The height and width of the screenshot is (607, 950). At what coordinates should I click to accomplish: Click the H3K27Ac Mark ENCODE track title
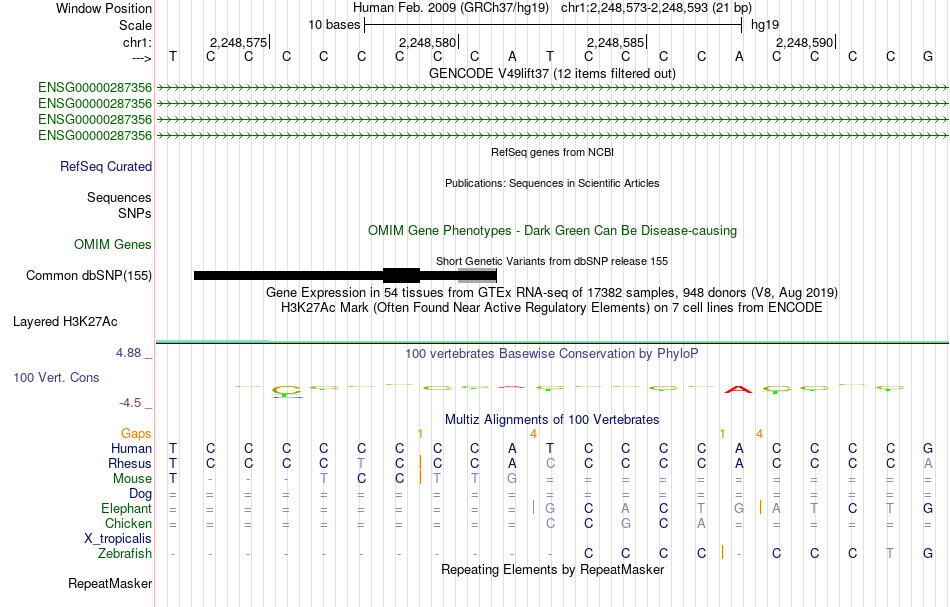(552, 308)
